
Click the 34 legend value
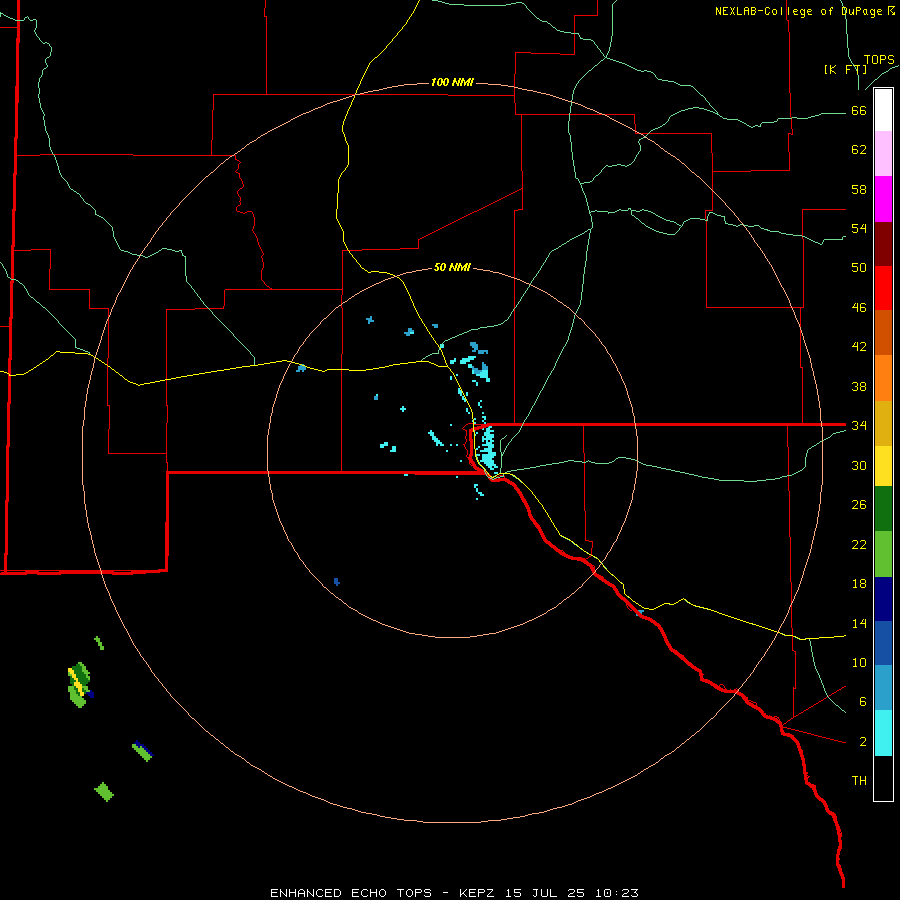[x=859, y=425]
